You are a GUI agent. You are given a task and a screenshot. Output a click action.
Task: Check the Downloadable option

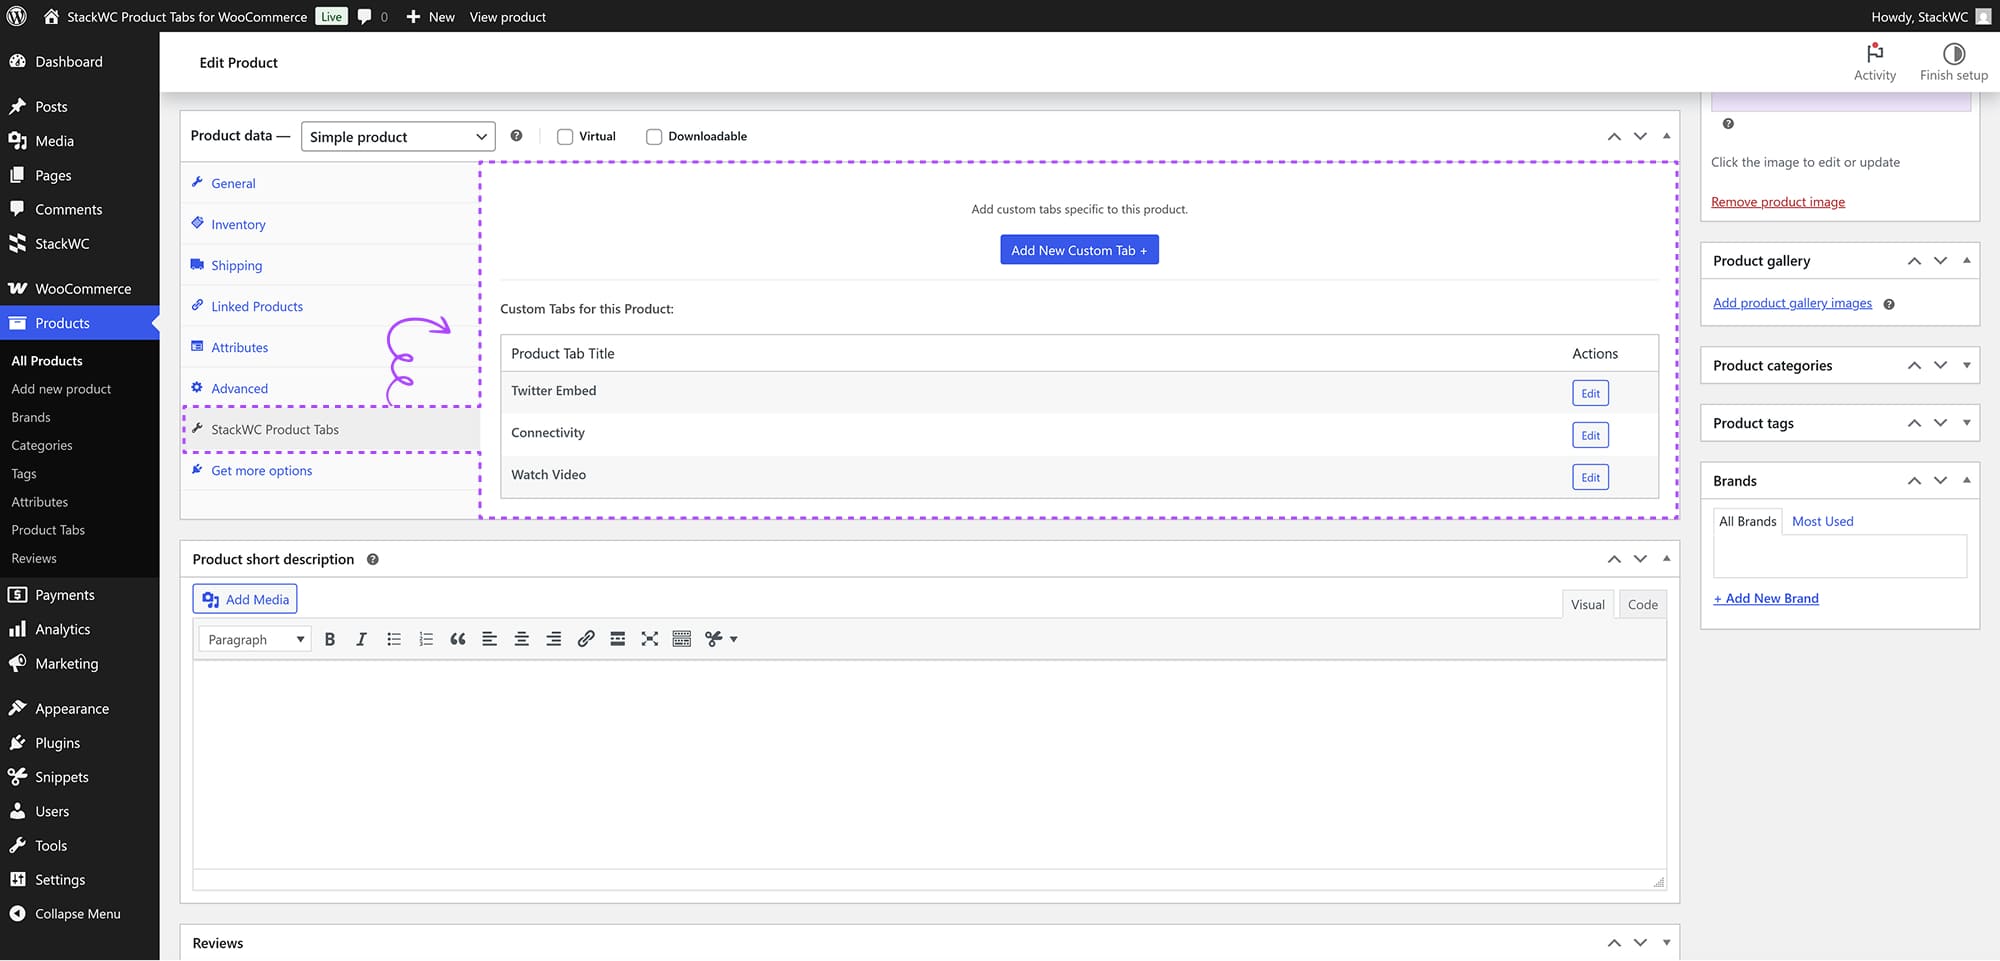point(654,137)
